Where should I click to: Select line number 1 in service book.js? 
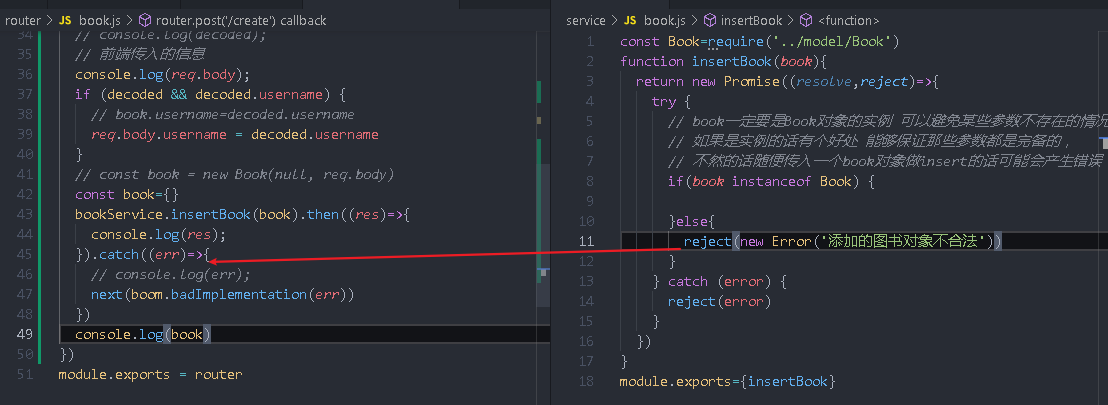click(591, 42)
